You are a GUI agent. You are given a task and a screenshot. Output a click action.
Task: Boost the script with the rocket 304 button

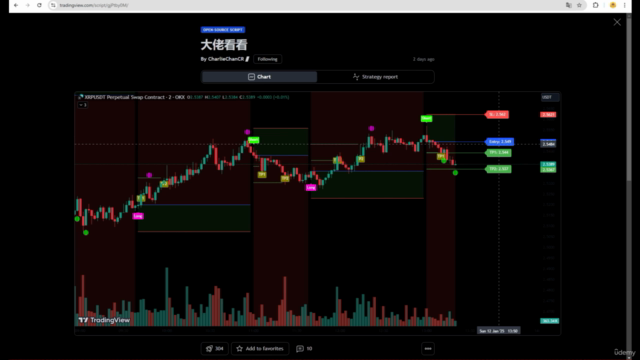coord(215,349)
